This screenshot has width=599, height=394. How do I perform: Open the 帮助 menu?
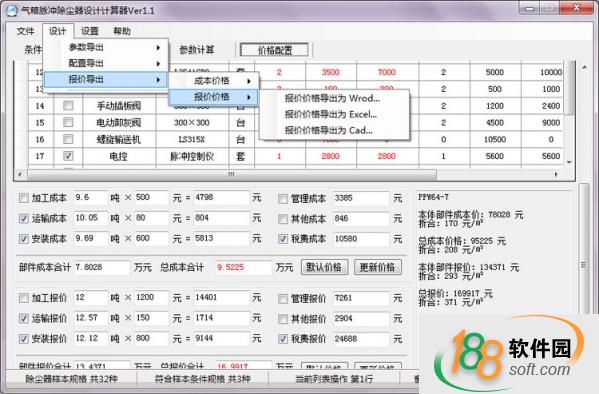click(122, 31)
